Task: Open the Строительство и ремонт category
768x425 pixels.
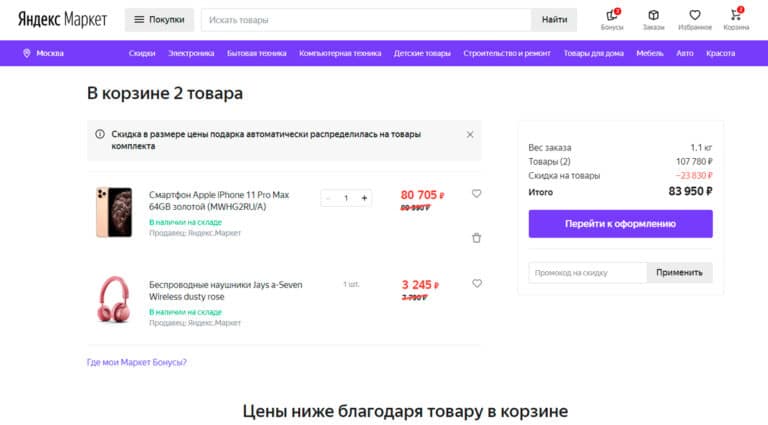Action: pyautogui.click(x=507, y=53)
